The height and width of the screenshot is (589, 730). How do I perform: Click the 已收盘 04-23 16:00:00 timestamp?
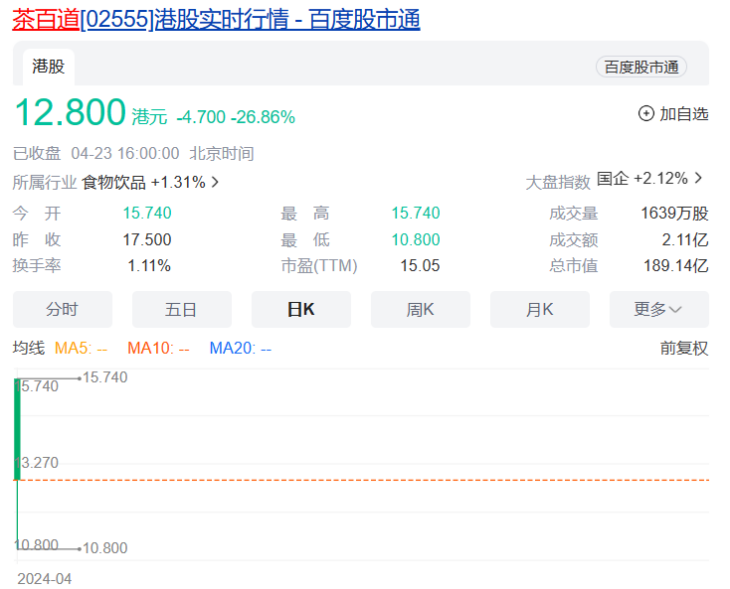(133, 154)
